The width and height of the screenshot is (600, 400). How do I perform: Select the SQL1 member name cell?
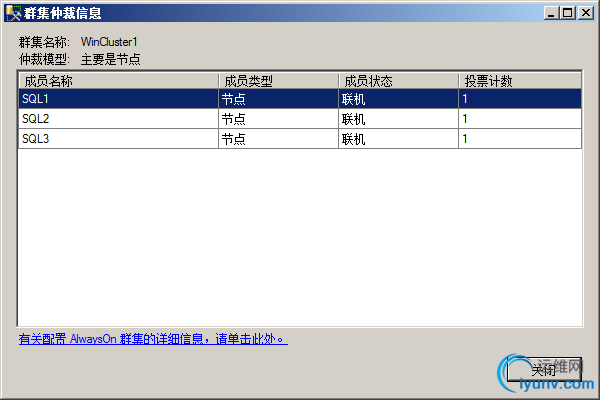click(118, 99)
